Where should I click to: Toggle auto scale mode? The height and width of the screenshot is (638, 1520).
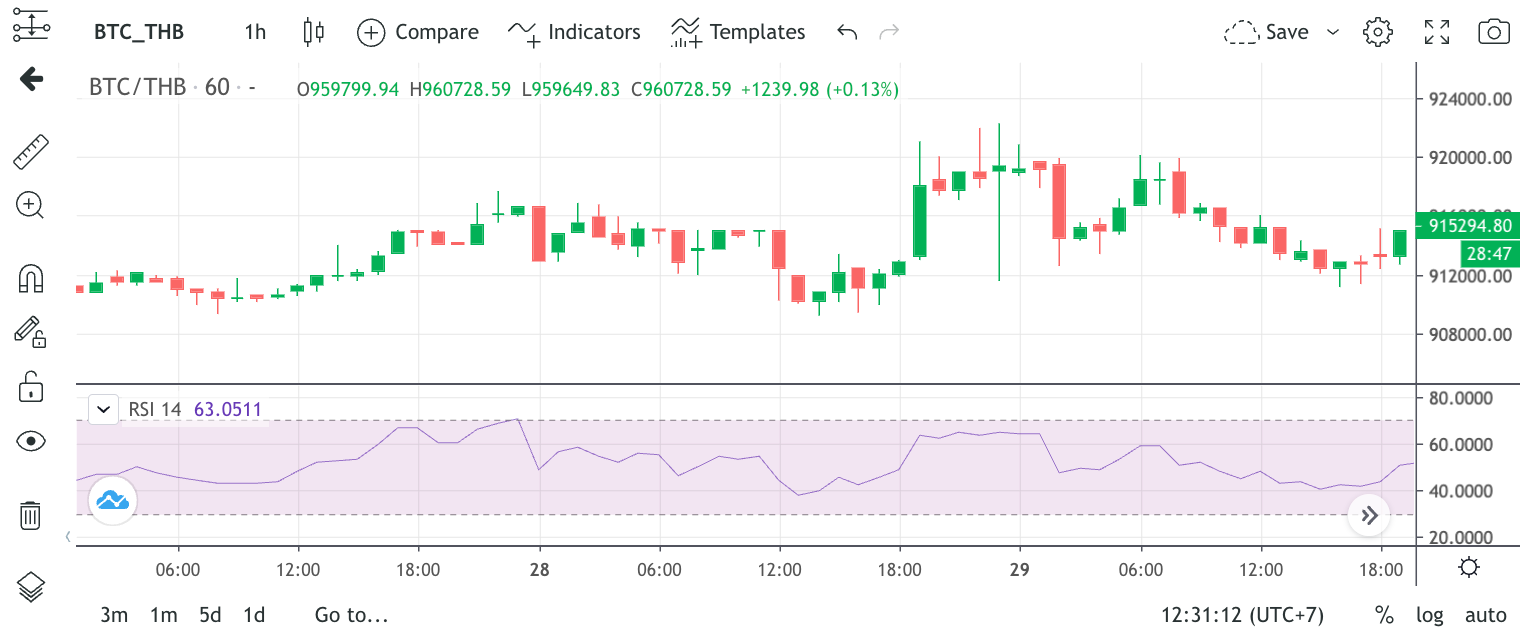tap(1486, 616)
